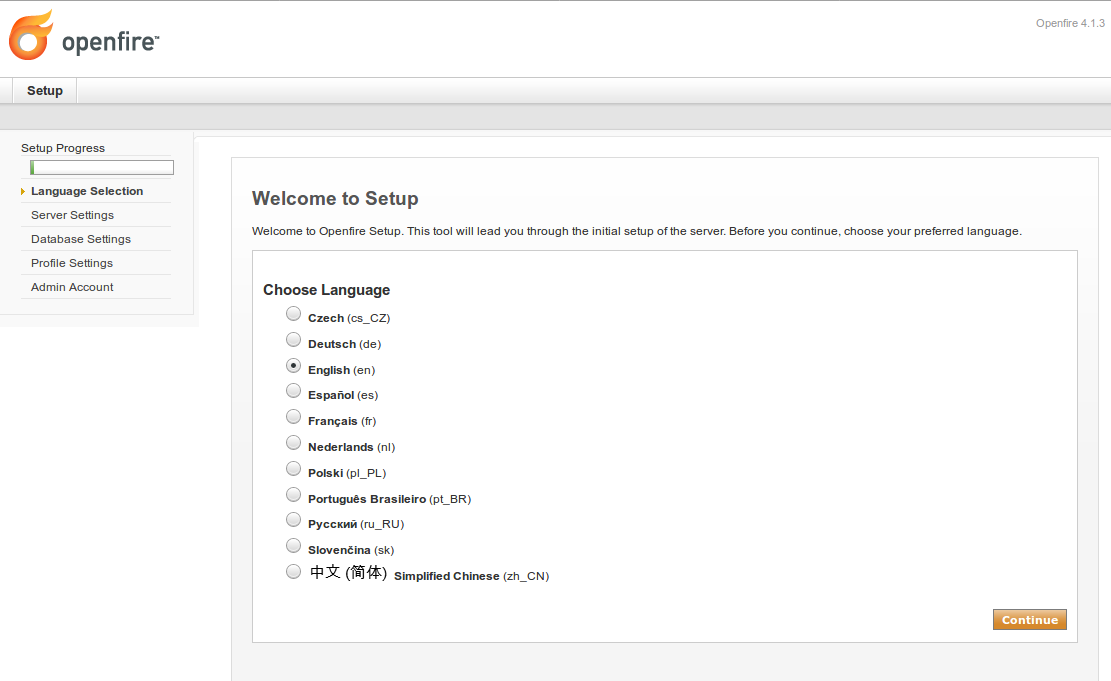Click the orange arrow beside Language Selection

(x=23, y=191)
